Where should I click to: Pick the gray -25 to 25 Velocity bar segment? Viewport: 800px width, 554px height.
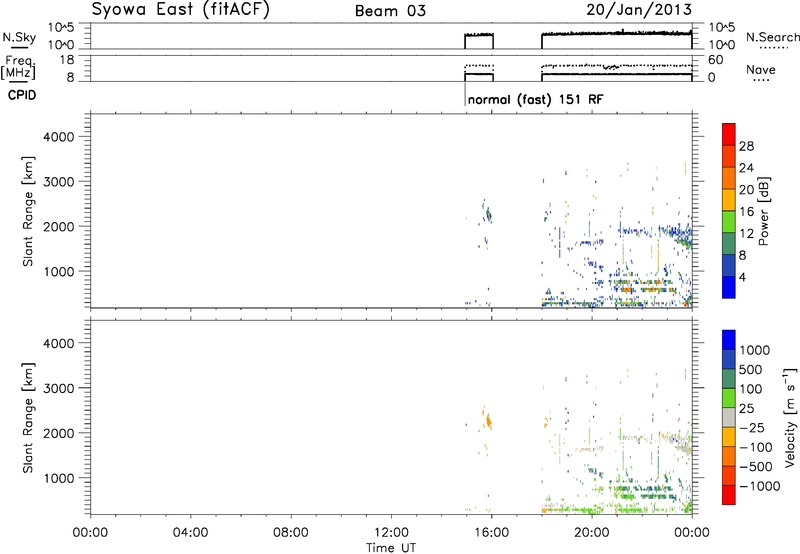(729, 417)
